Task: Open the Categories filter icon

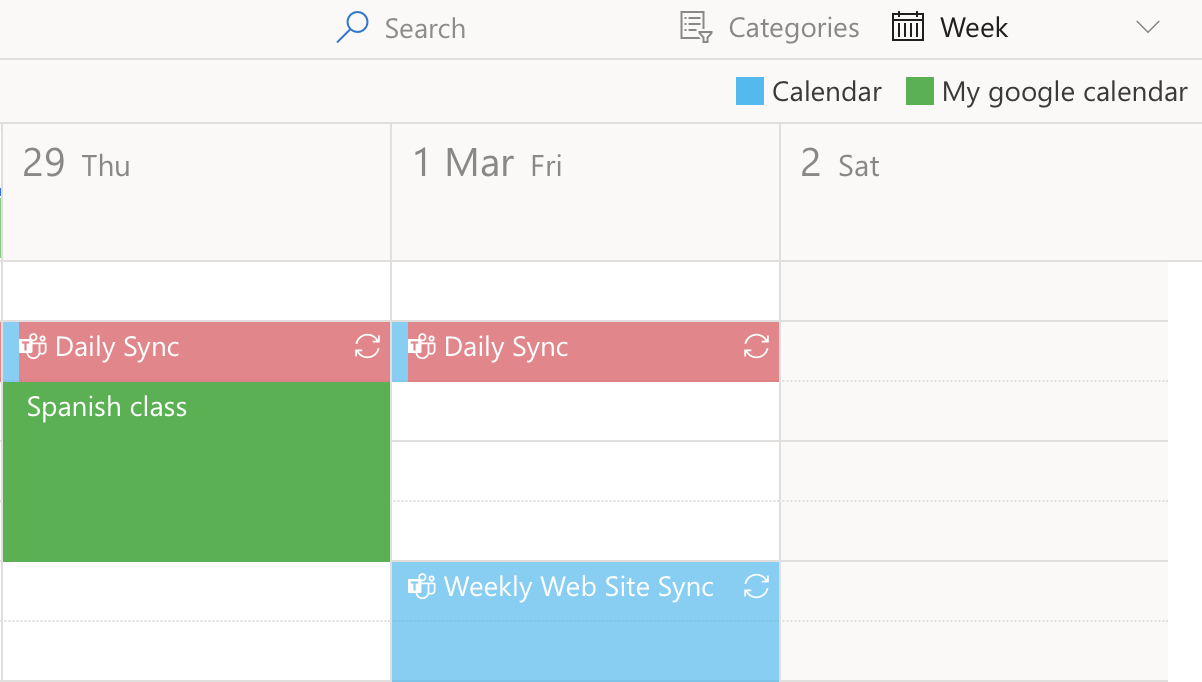Action: pyautogui.click(x=696, y=27)
